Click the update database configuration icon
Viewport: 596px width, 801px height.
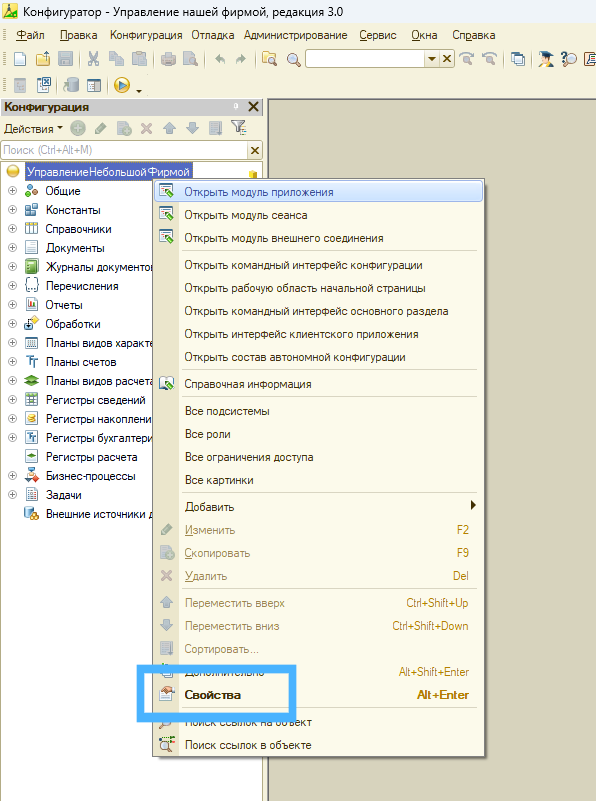coord(71,85)
